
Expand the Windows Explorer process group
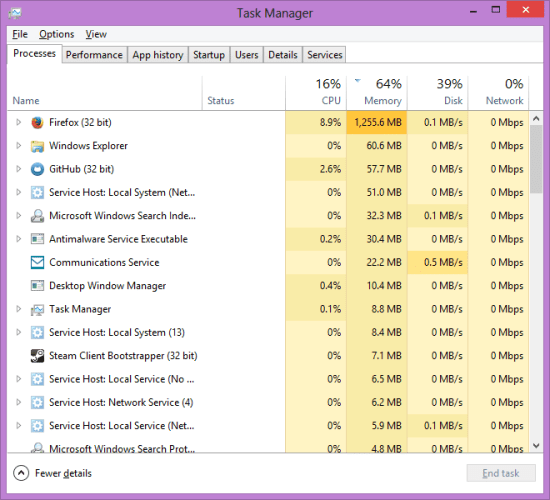click(19, 146)
